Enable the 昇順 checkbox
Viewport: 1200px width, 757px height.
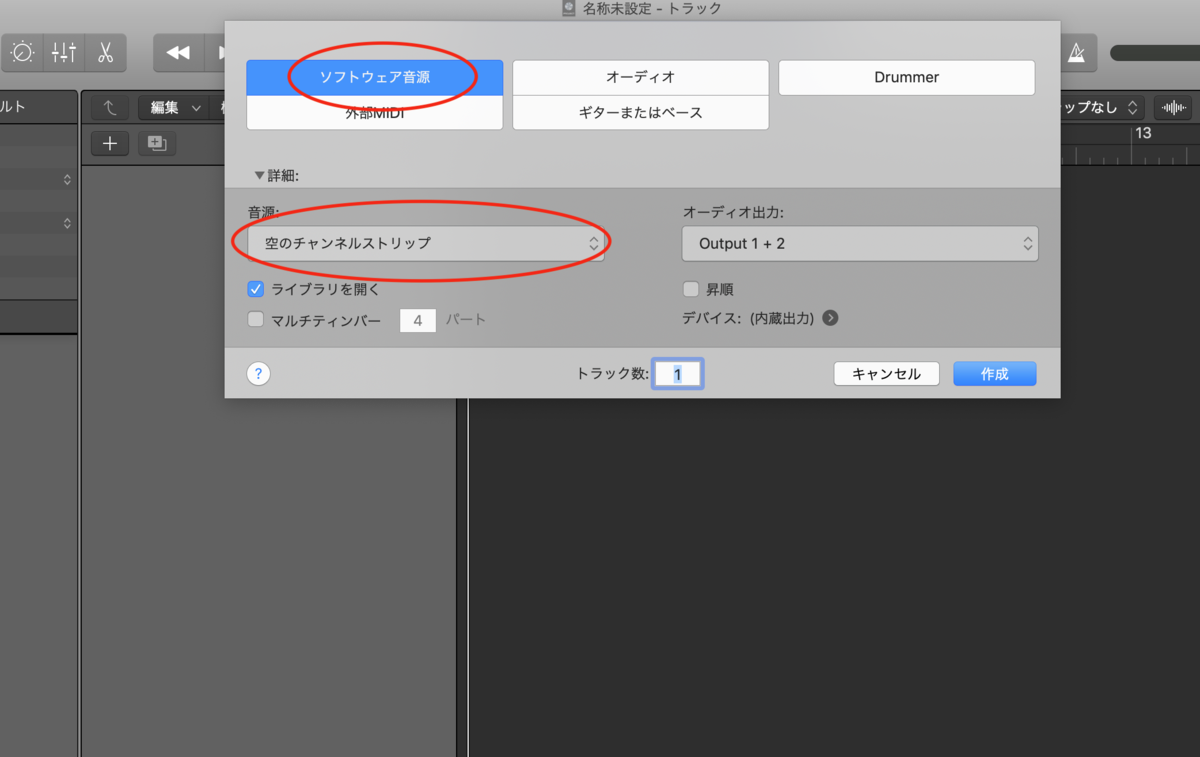[690, 289]
